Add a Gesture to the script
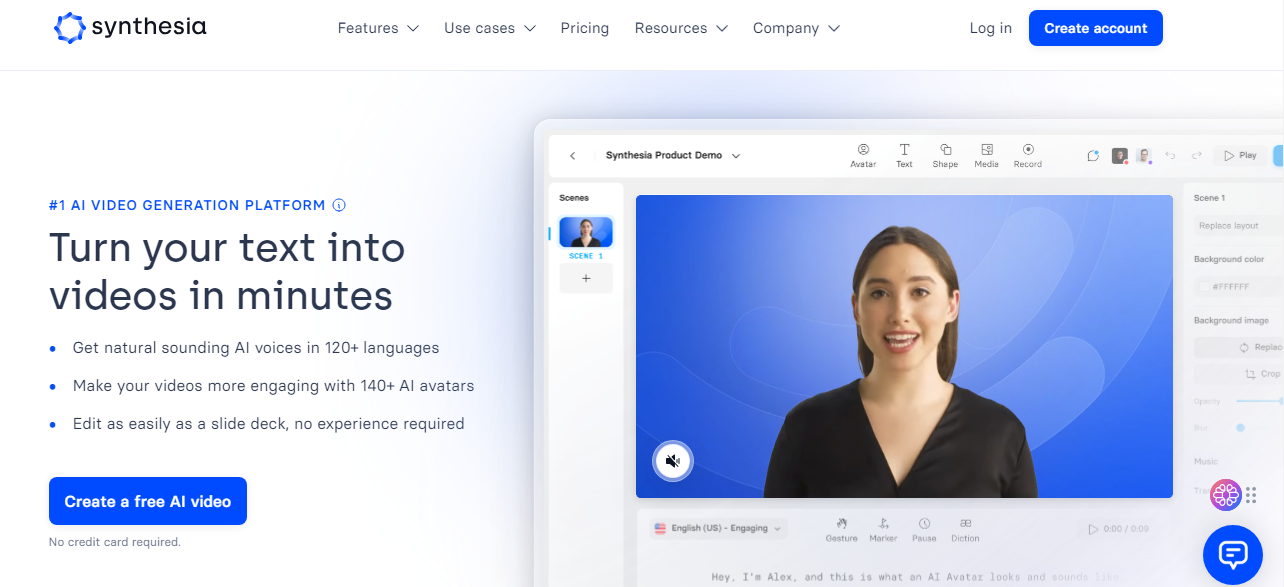 (841, 530)
